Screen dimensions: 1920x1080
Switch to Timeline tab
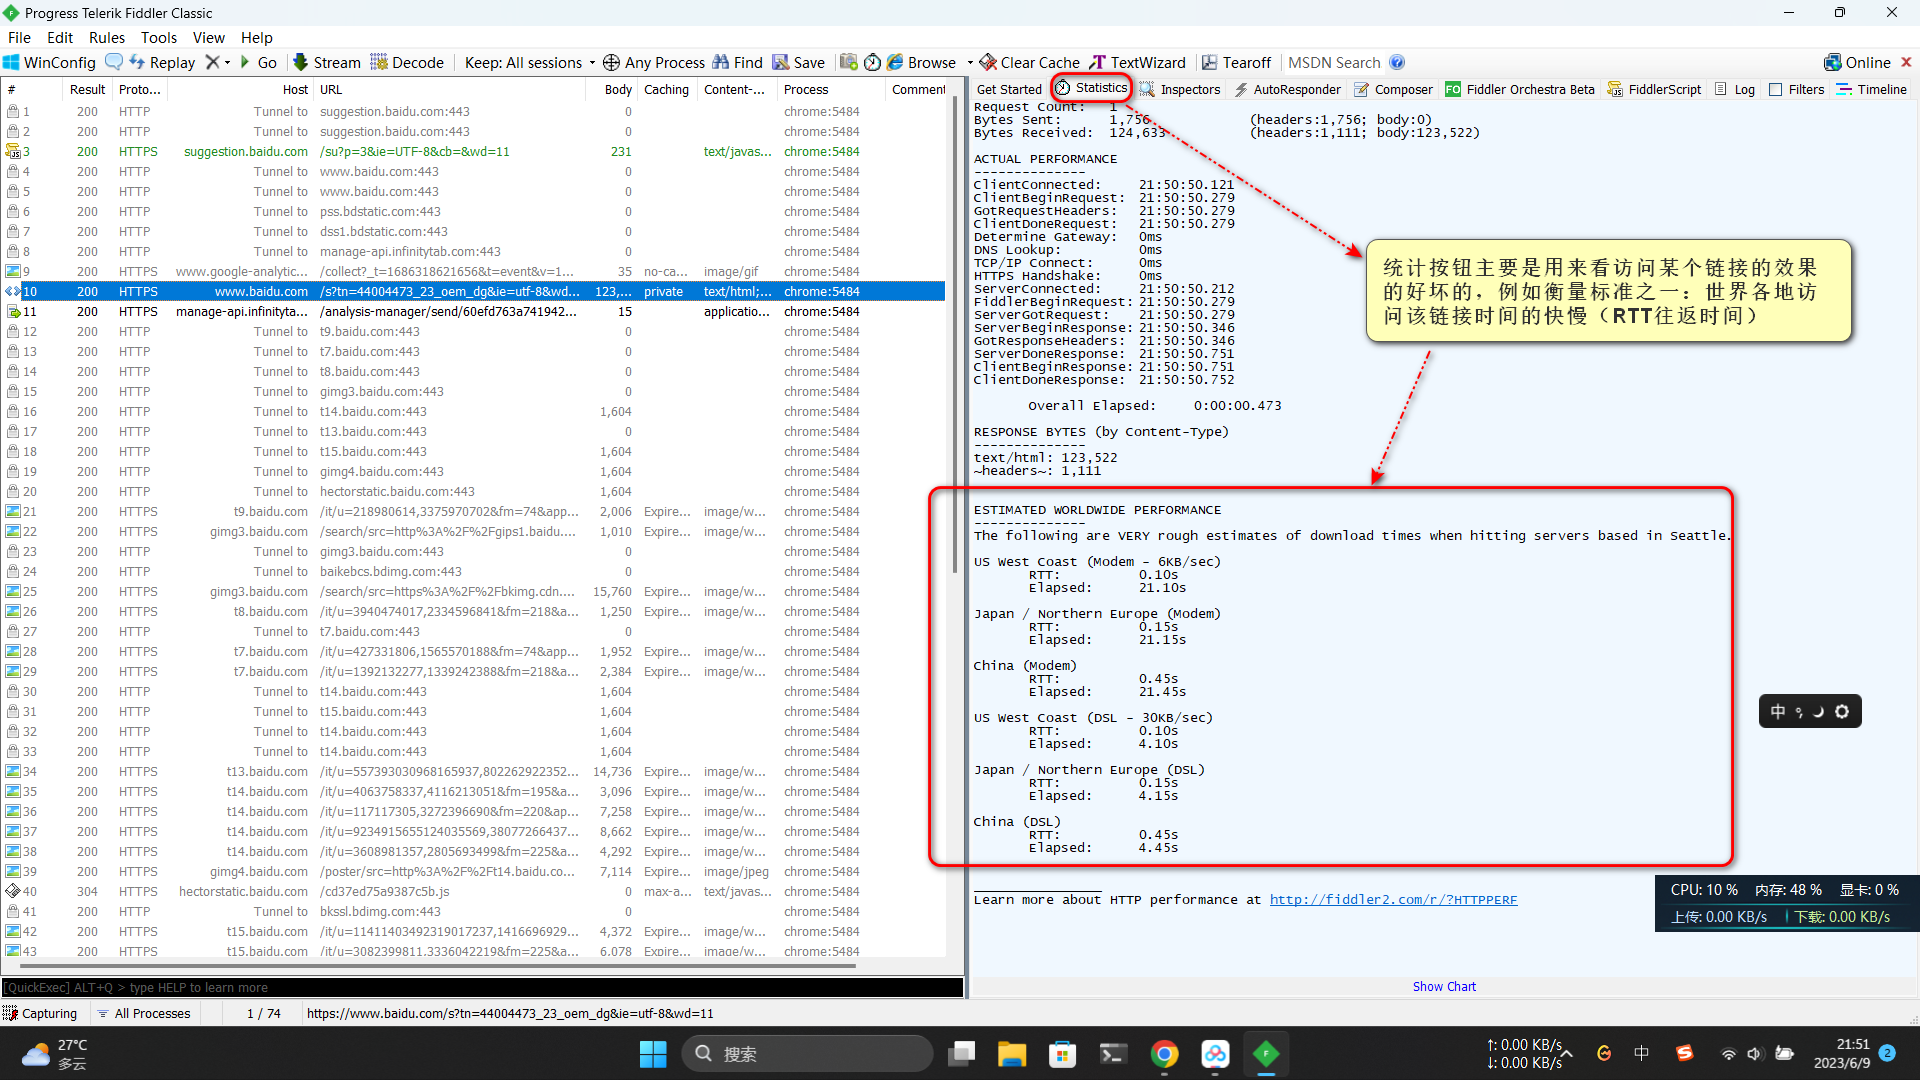click(x=1872, y=89)
